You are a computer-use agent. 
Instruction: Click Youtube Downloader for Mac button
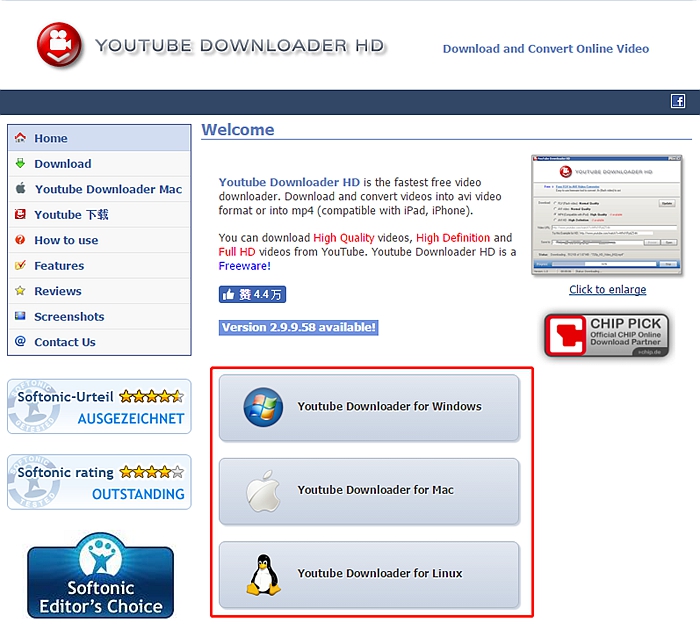coord(369,491)
